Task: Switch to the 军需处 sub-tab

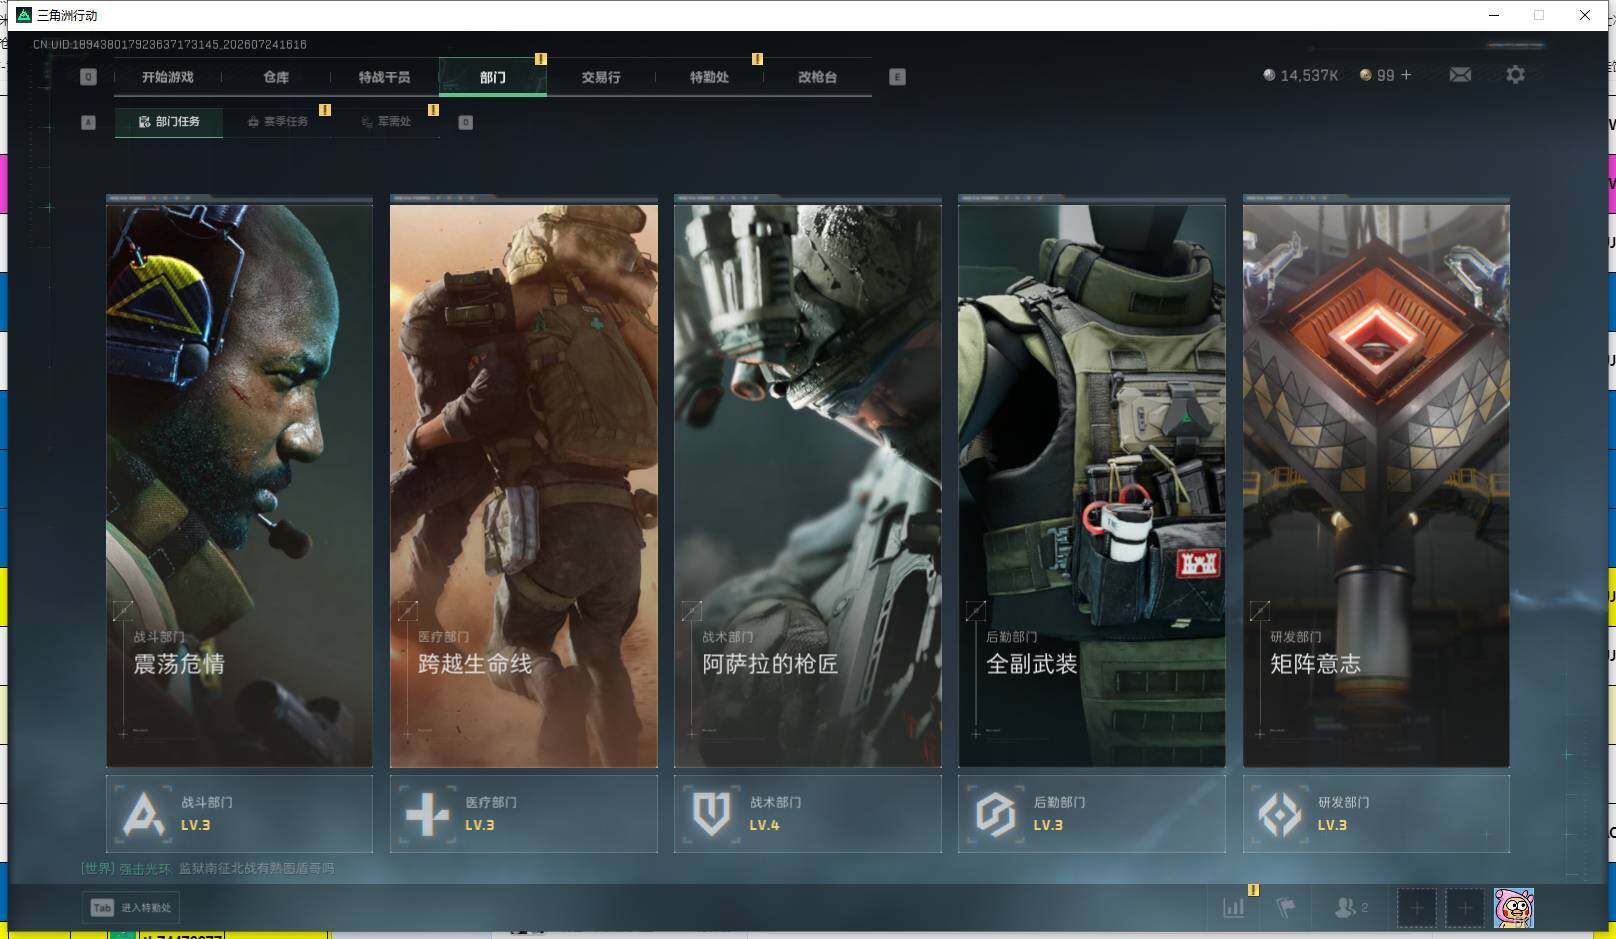Action: tap(386, 122)
